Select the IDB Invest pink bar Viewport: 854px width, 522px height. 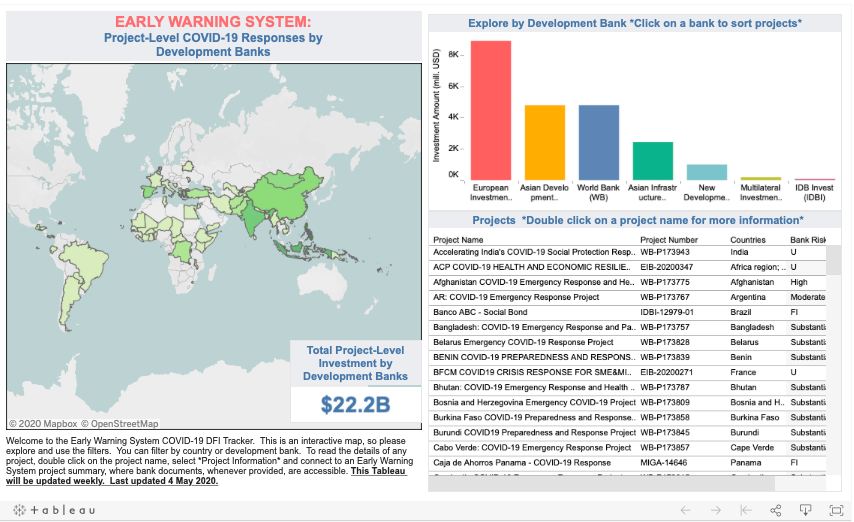pos(814,179)
